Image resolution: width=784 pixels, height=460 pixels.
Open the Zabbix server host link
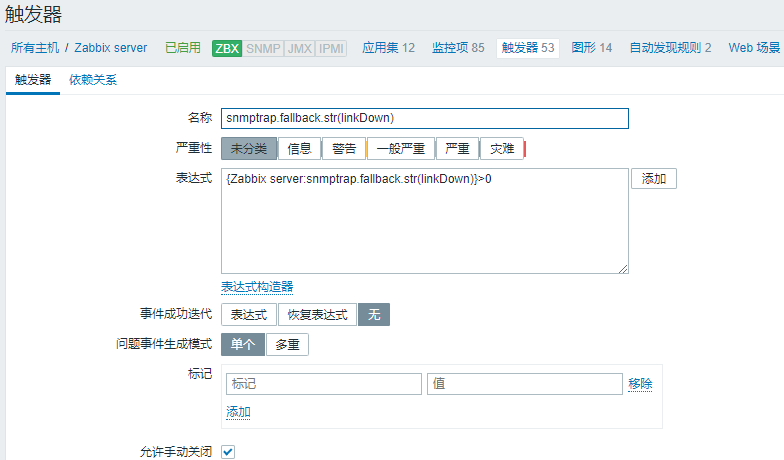click(x=110, y=48)
